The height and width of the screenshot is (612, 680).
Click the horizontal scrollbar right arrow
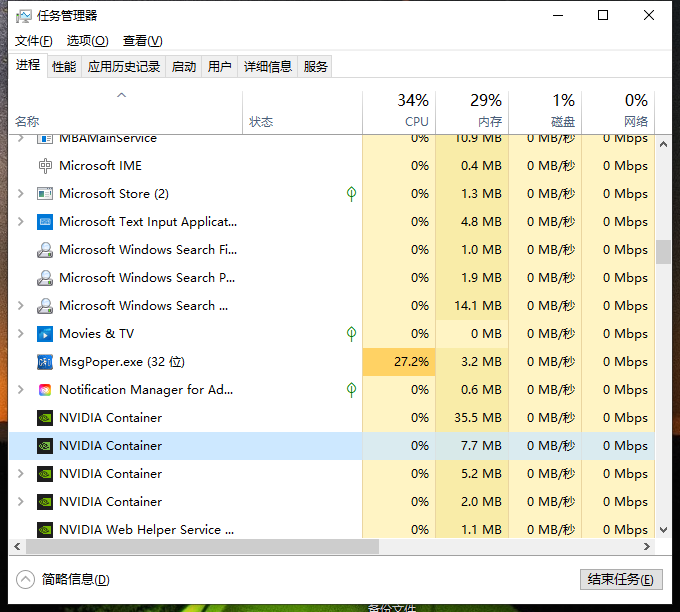coord(647,547)
